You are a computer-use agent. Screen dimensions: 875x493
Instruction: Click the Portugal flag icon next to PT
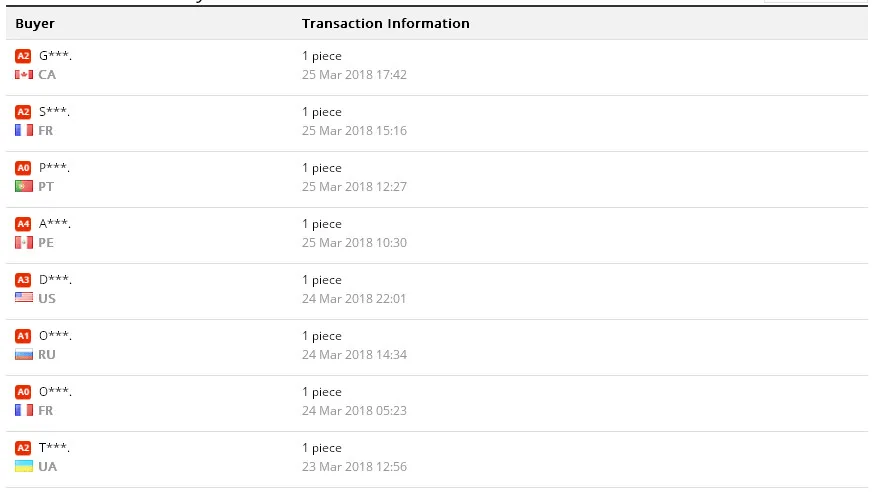(24, 186)
